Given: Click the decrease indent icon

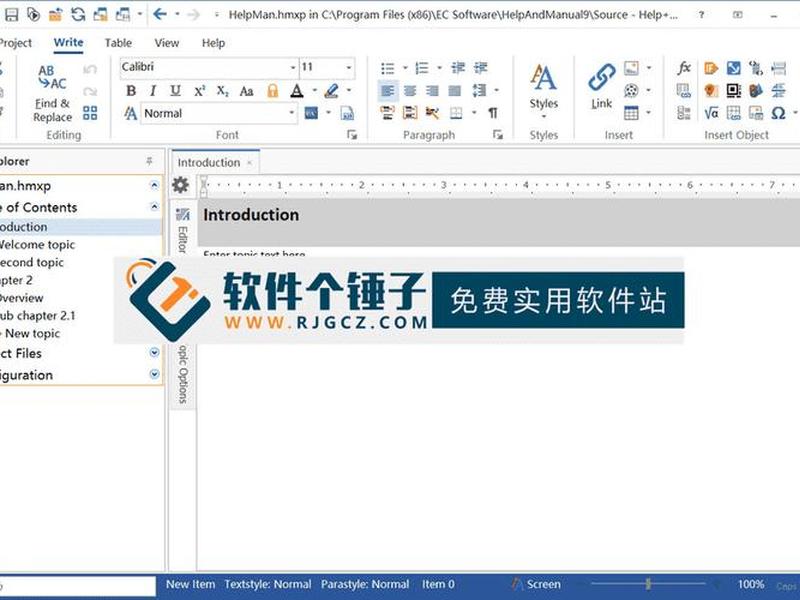Looking at the screenshot, I should (x=458, y=67).
